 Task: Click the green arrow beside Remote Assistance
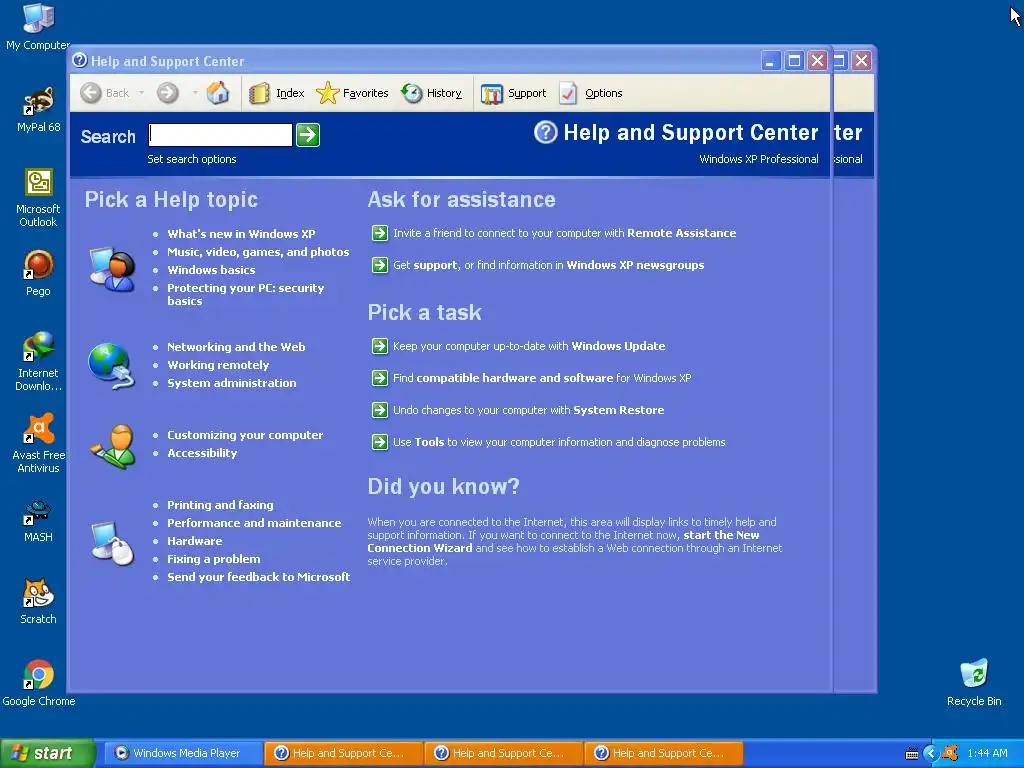[379, 233]
